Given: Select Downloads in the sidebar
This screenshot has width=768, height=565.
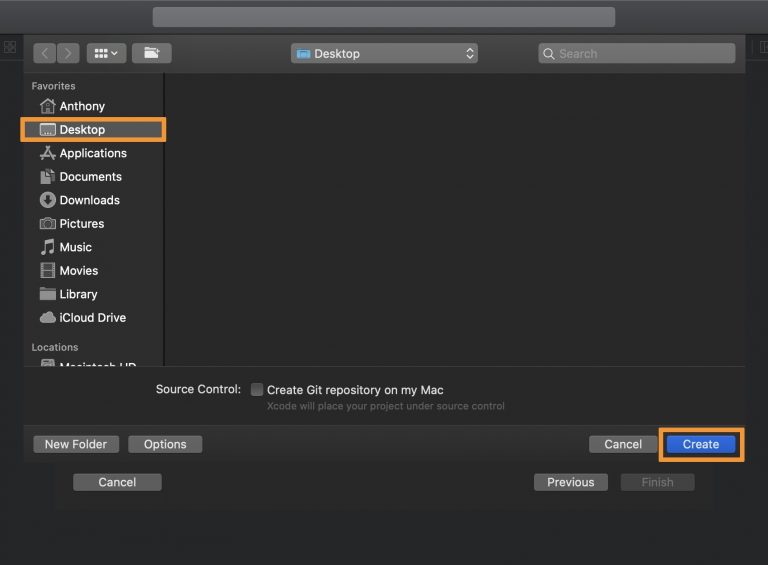Looking at the screenshot, I should [x=93, y=200].
